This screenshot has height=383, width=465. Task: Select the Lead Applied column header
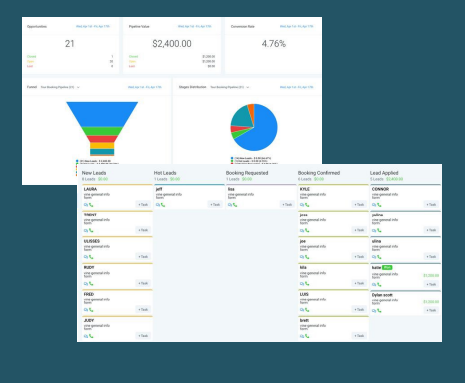tap(384, 173)
